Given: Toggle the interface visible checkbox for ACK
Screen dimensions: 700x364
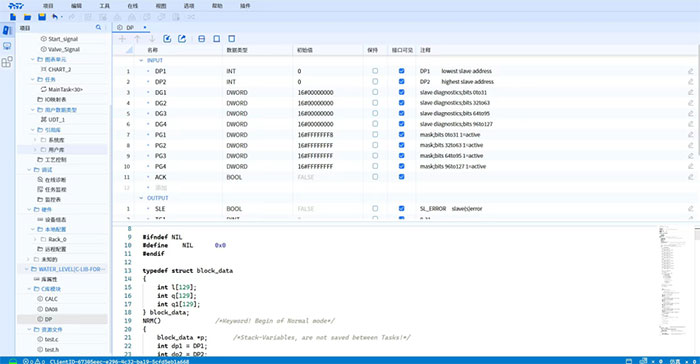Looking at the screenshot, I should (x=401, y=177).
